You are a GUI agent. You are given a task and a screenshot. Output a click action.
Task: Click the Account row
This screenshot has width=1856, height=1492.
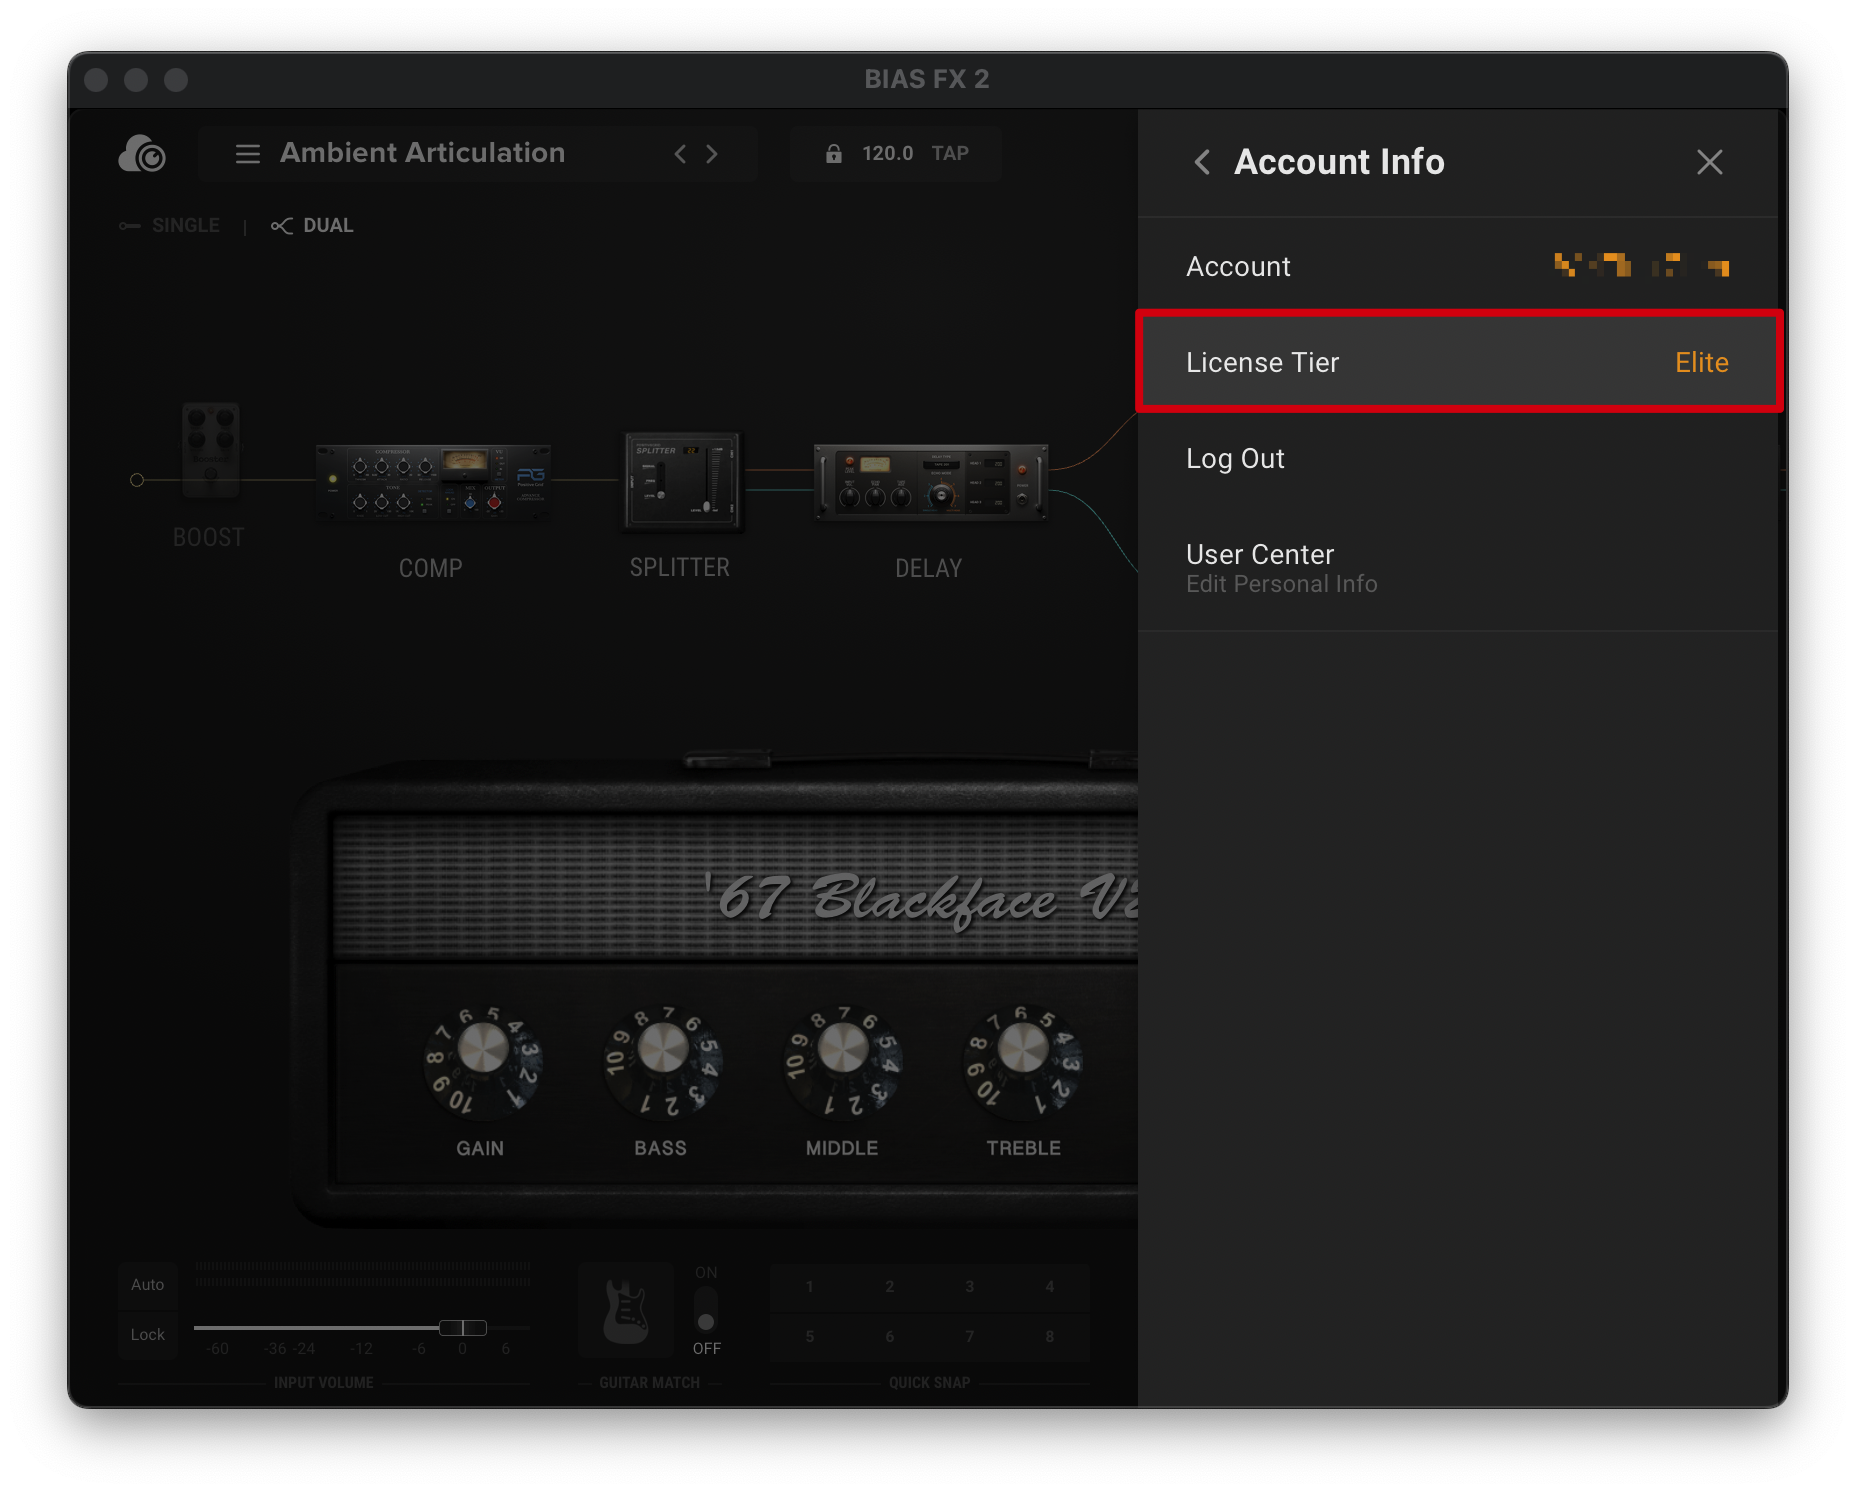pyautogui.click(x=1458, y=267)
